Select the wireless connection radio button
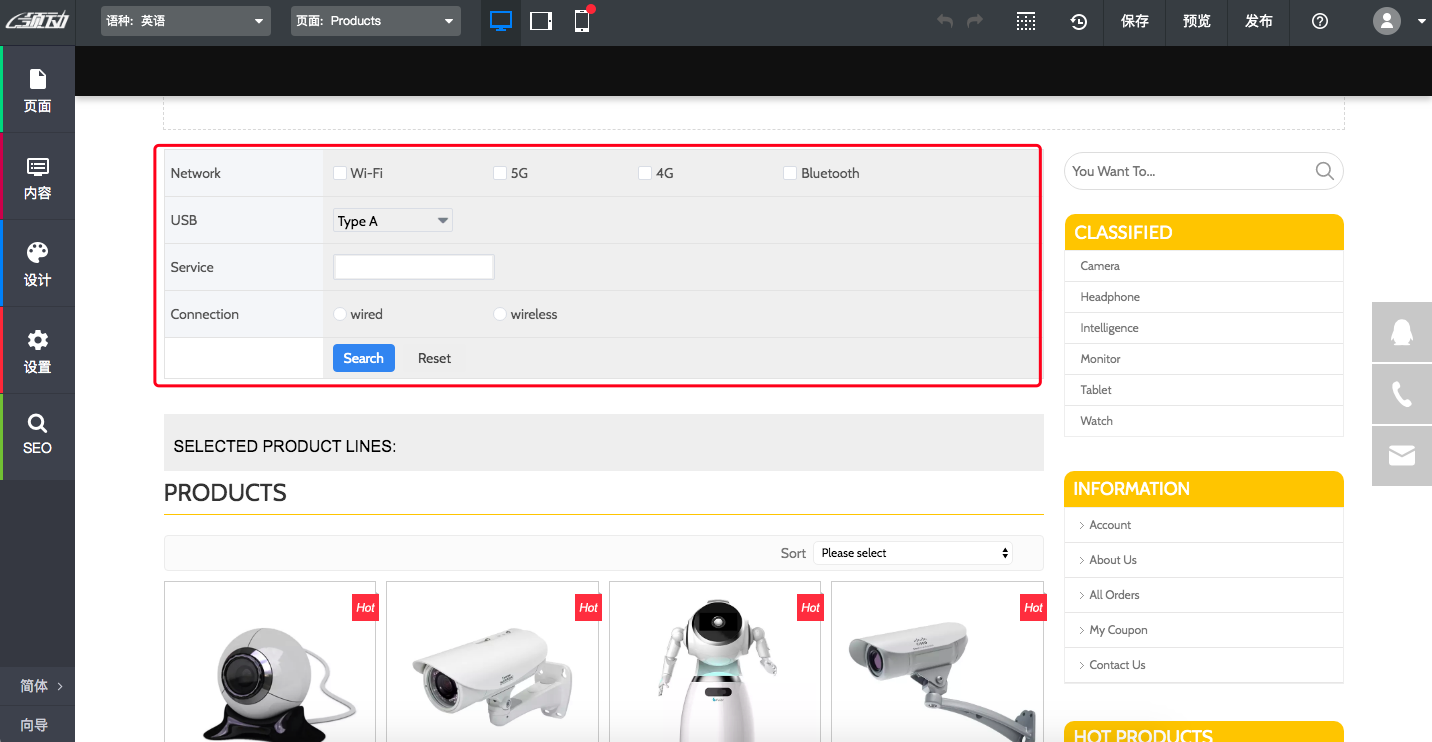Screen dimensions: 1432x742 [500, 314]
